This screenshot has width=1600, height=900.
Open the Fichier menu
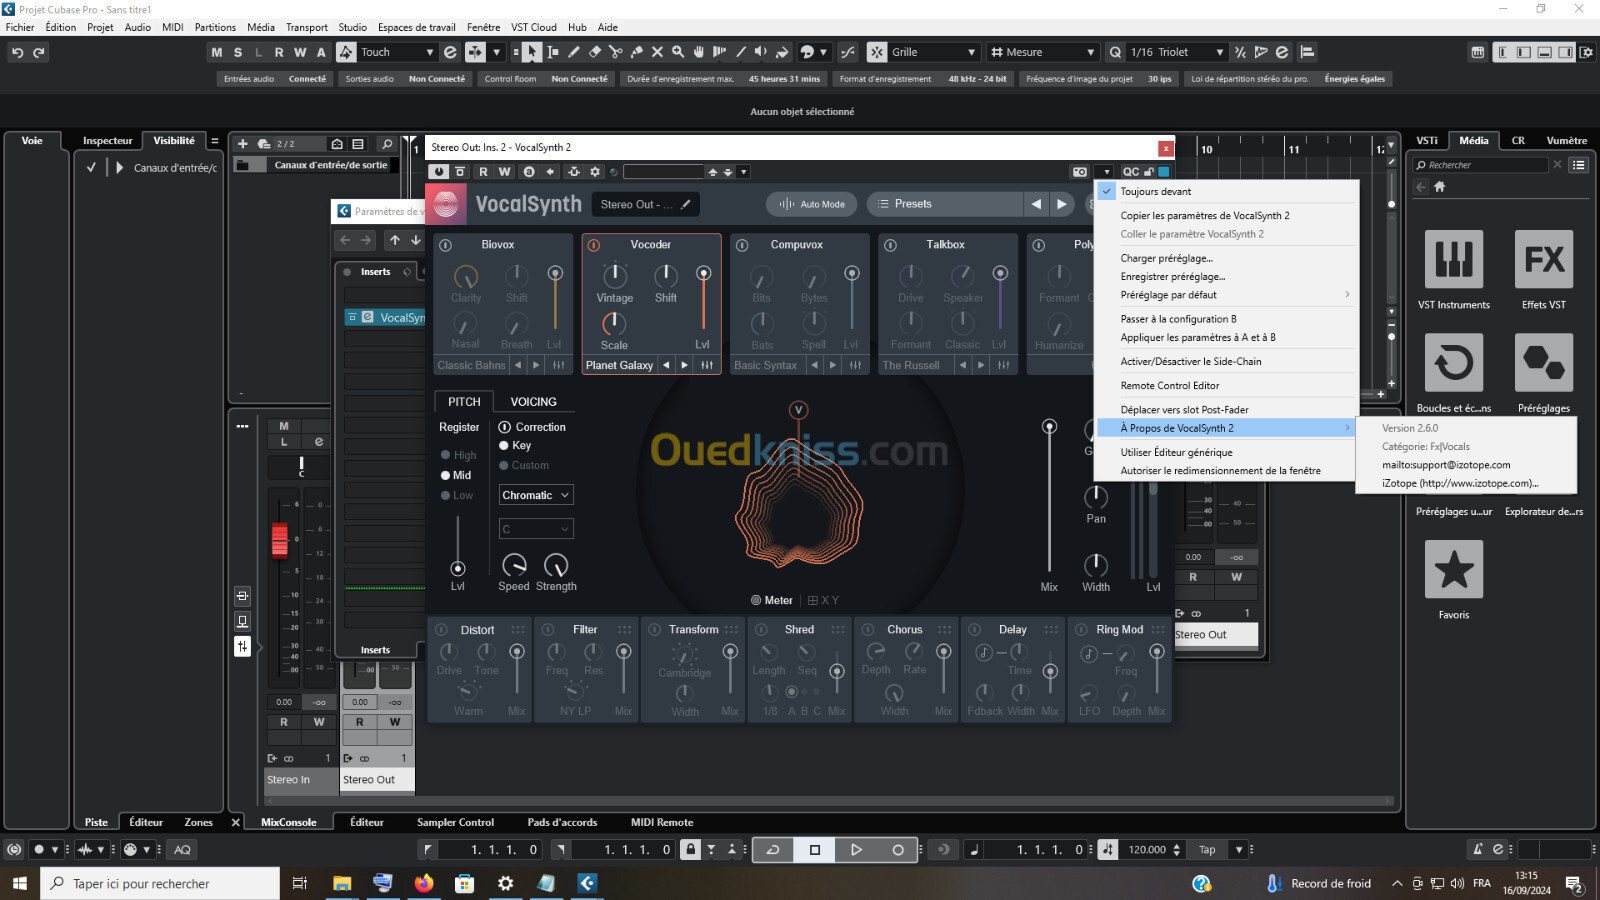(20, 27)
